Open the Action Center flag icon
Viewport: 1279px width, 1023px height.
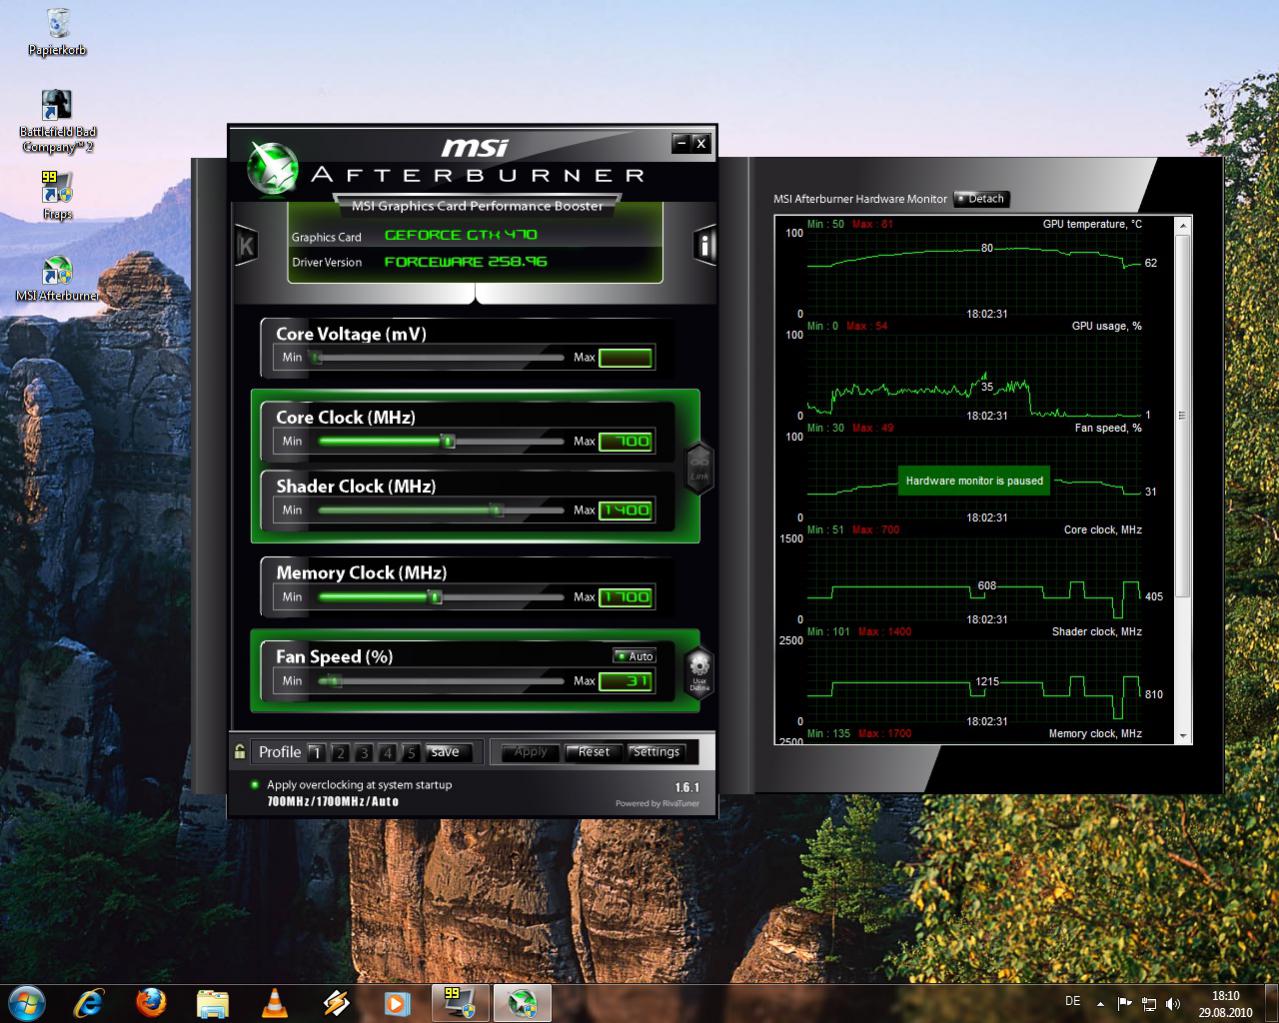(x=1124, y=1003)
